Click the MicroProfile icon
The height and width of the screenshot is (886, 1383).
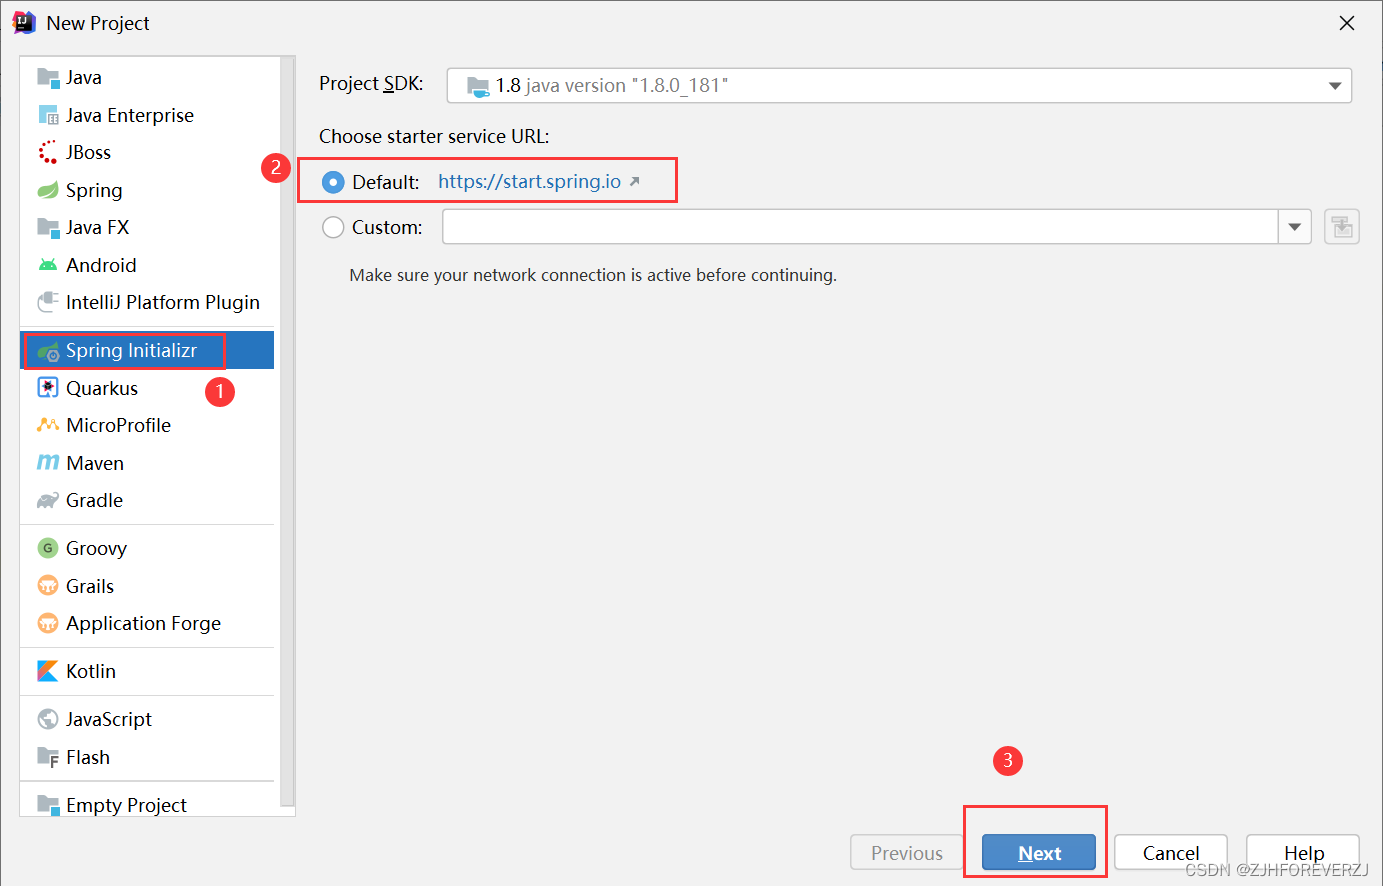coord(47,425)
